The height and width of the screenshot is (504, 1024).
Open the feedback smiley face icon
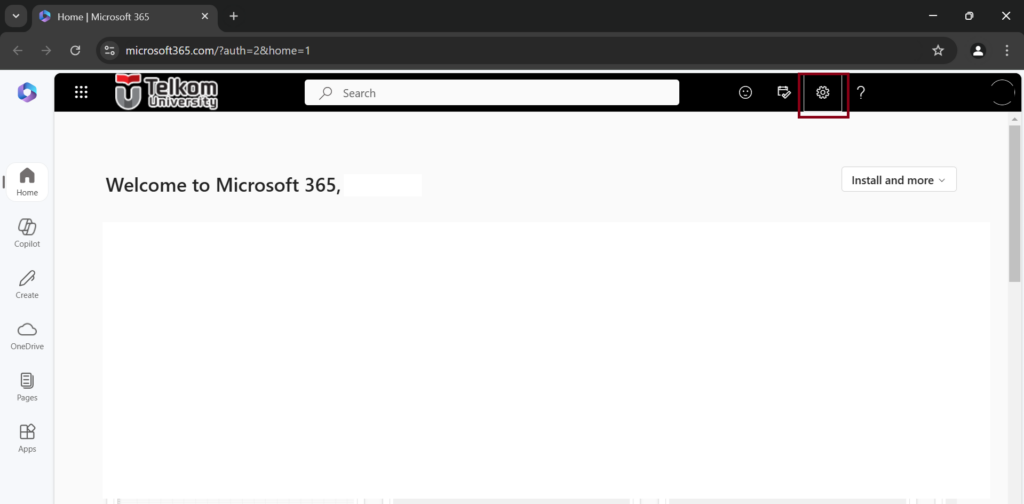coord(745,93)
